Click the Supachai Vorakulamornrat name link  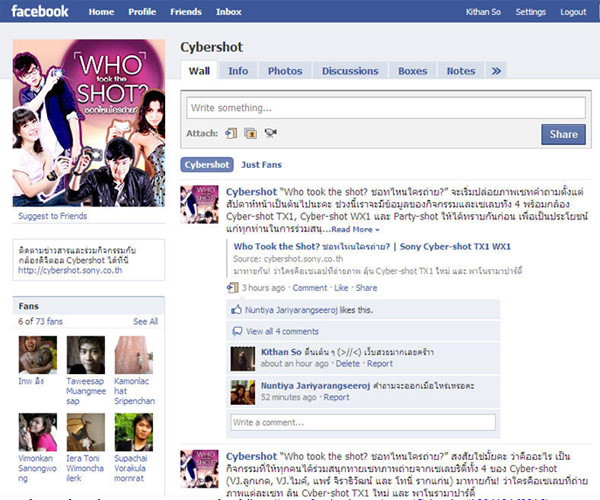(x=130, y=468)
